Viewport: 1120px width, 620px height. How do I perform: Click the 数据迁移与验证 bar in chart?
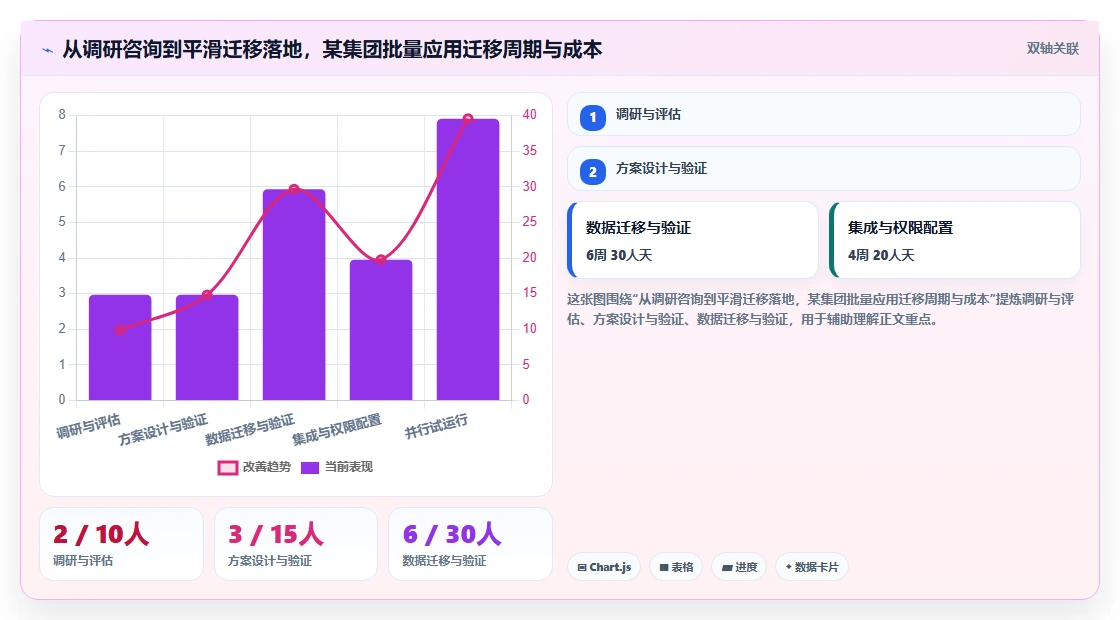(x=294, y=294)
